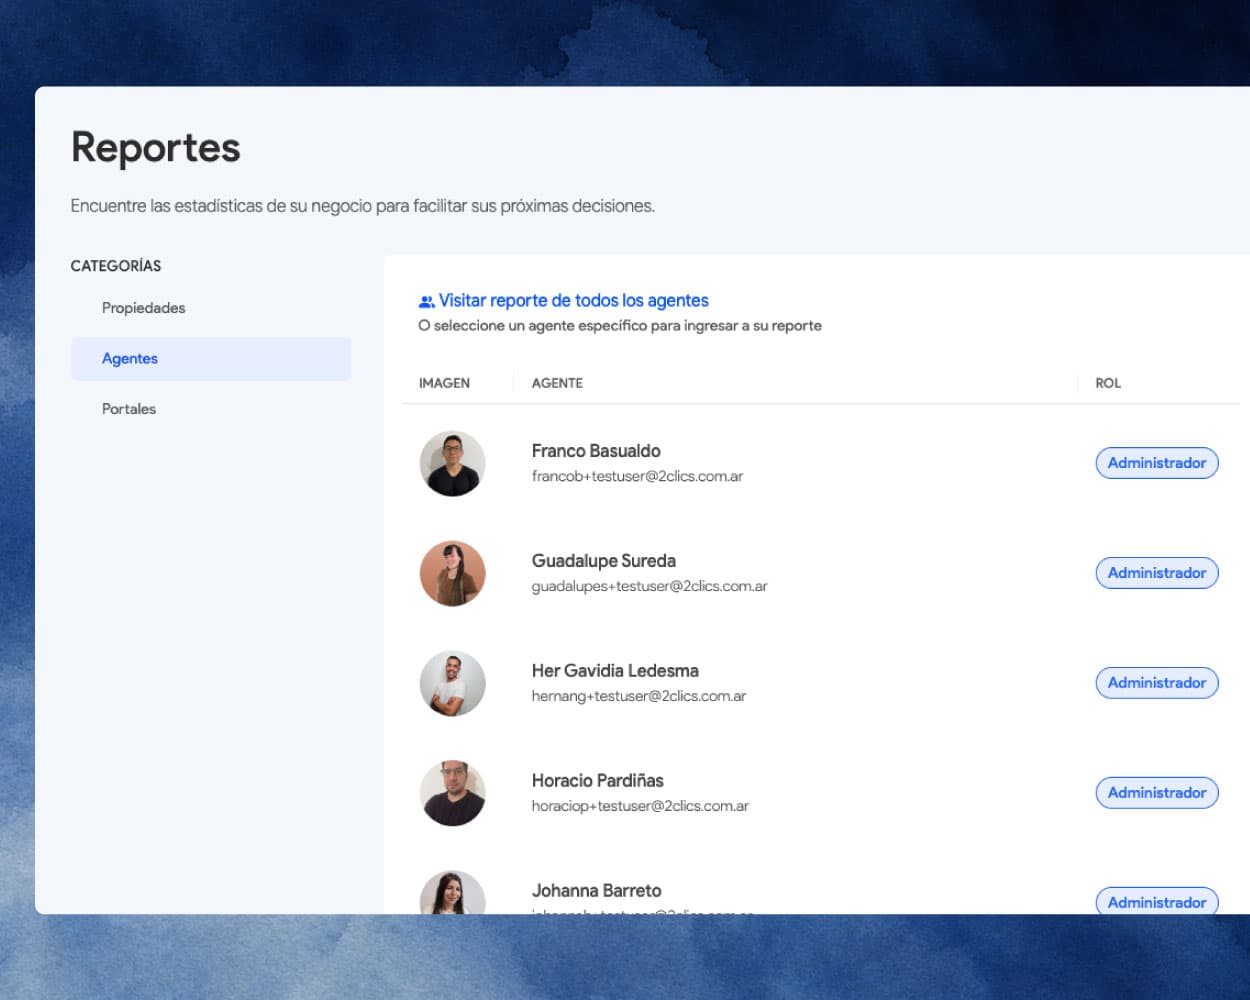Click the O seleccione un agente específico text

[x=620, y=326]
